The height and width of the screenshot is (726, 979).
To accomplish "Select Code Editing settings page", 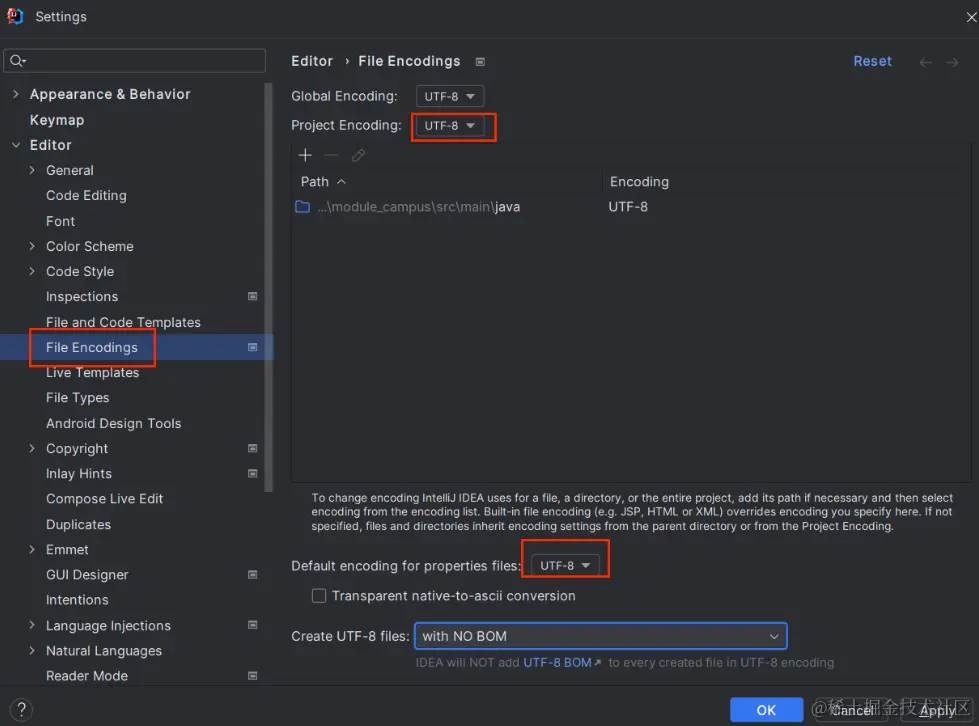I will (x=86, y=195).
